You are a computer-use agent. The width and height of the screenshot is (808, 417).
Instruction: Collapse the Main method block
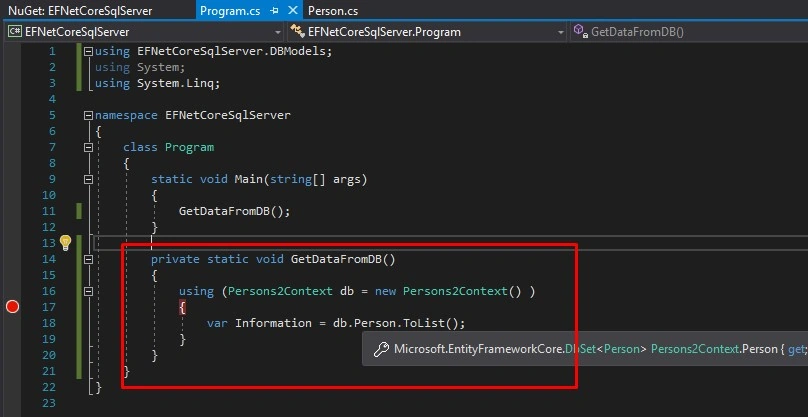tap(89, 179)
